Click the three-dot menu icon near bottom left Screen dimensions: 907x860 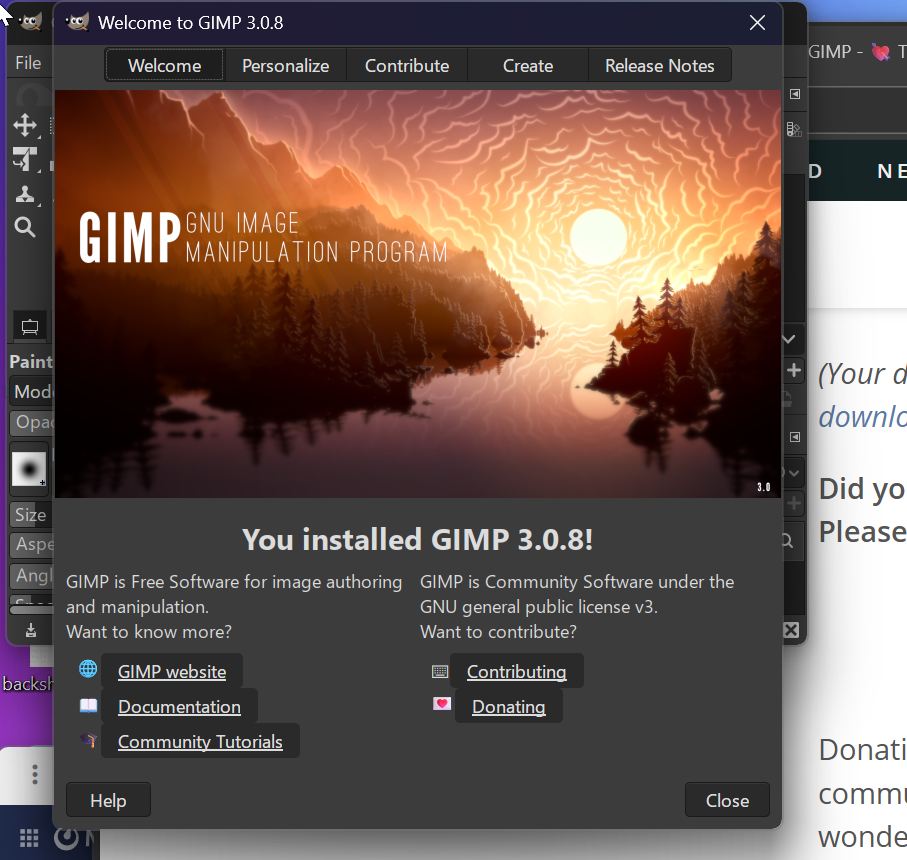[35, 774]
